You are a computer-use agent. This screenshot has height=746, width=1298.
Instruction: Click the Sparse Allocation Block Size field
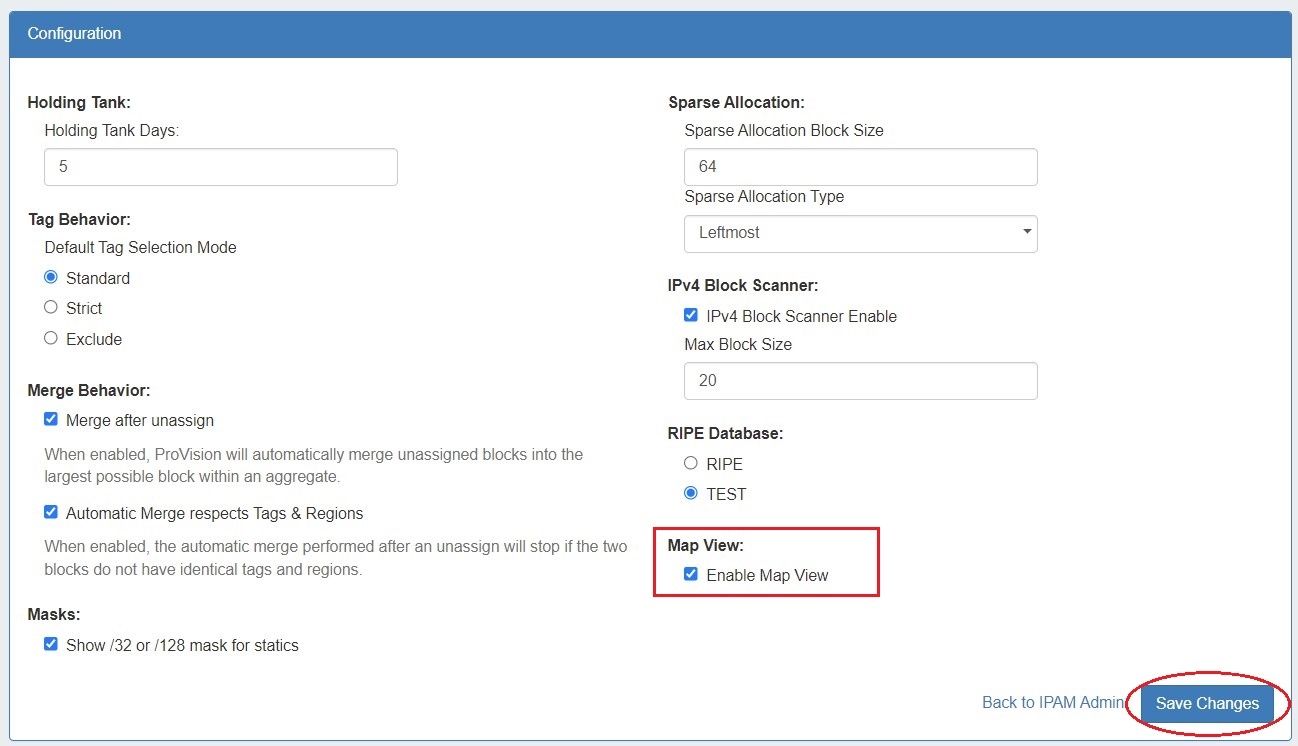point(860,167)
